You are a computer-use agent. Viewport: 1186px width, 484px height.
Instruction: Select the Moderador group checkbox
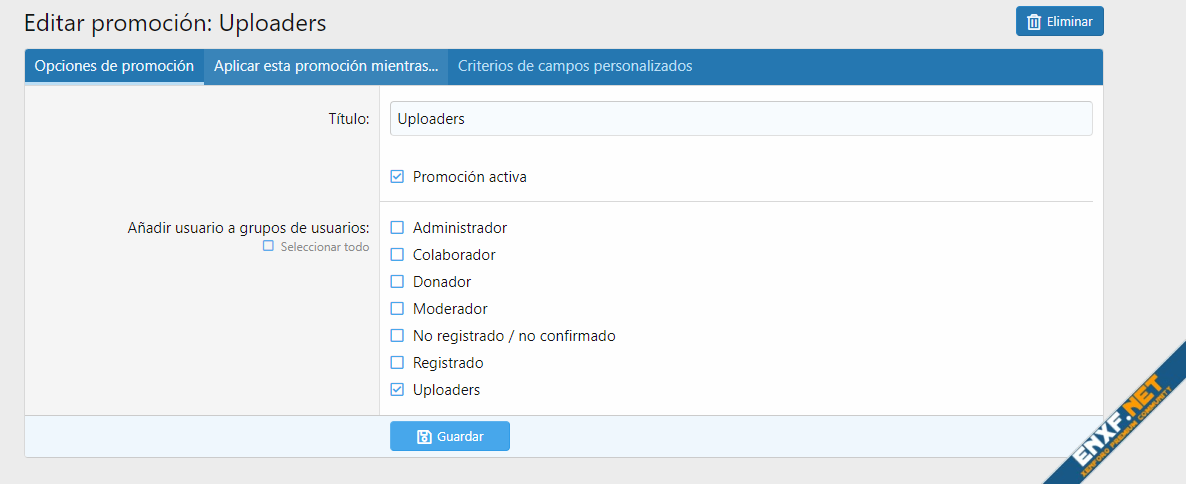pos(397,309)
